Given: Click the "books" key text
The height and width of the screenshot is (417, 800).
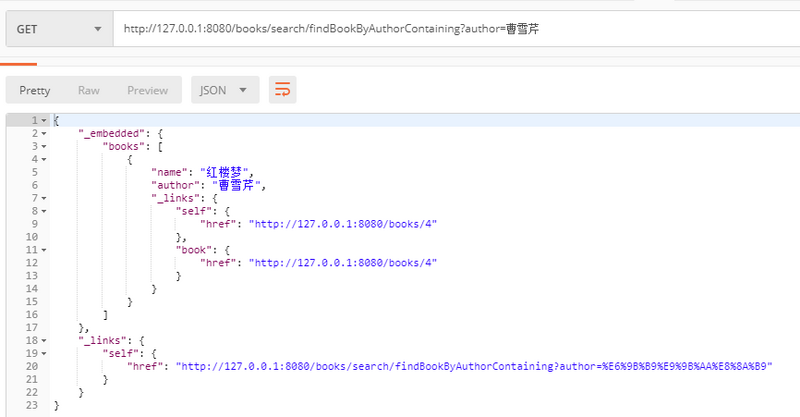Looking at the screenshot, I should [x=123, y=146].
